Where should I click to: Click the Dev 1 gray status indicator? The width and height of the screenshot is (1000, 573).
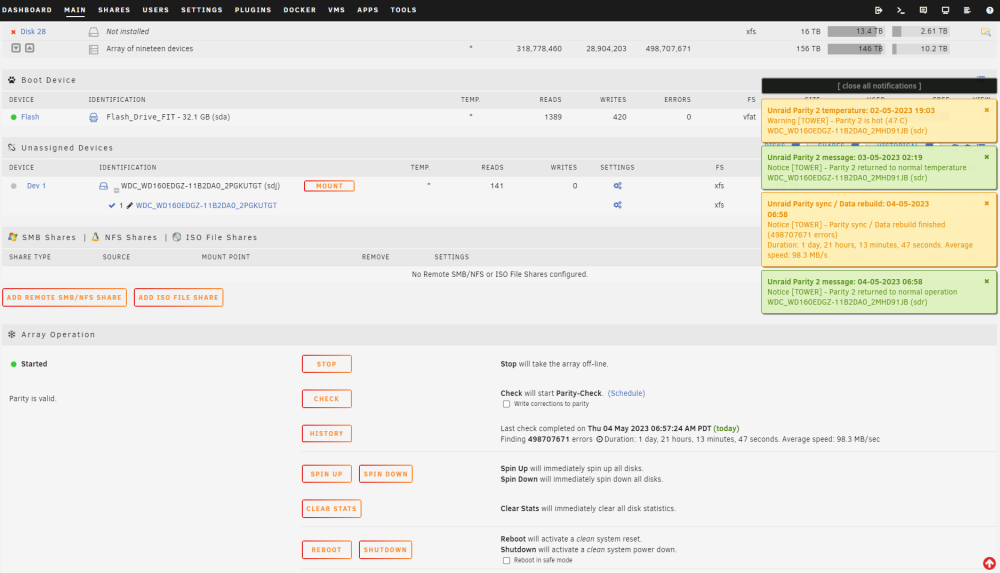coord(13,186)
